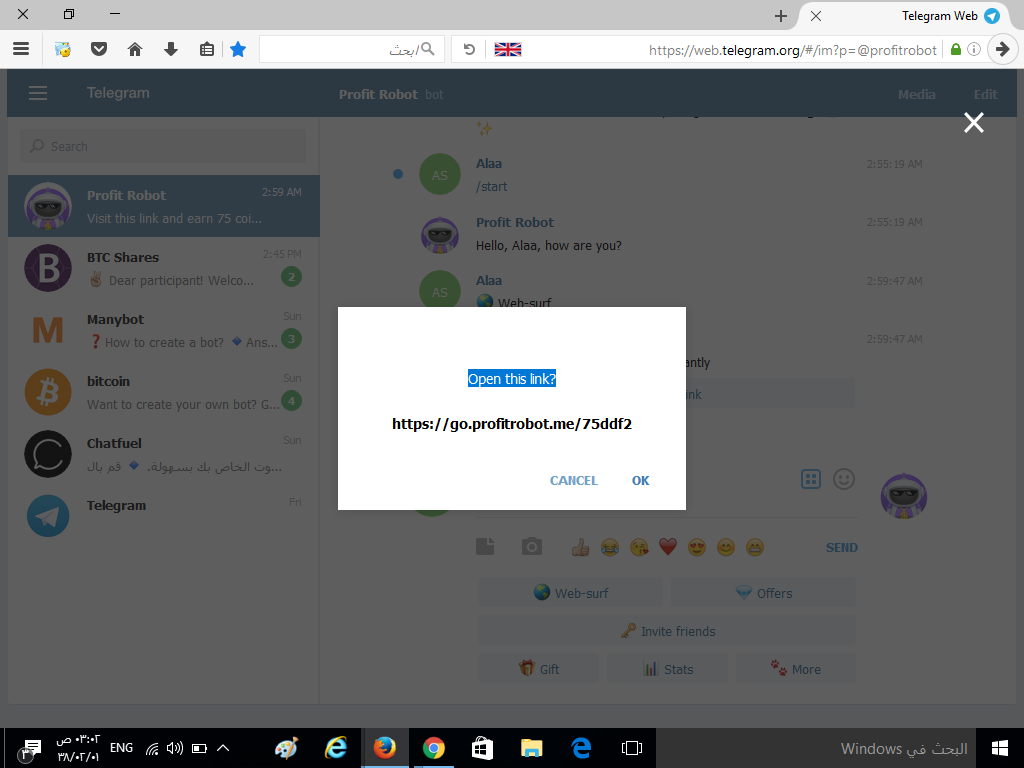Image resolution: width=1024 pixels, height=768 pixels.
Task: Attach a file with the document icon
Action: [485, 547]
